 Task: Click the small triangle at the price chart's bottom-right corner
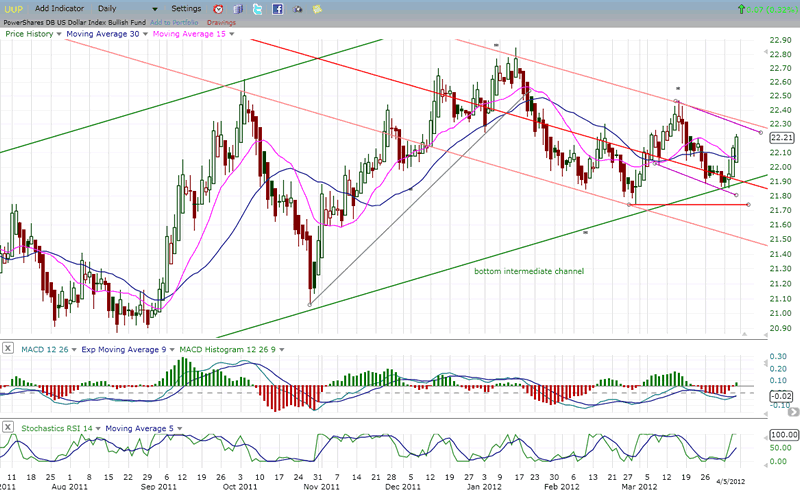744,334
